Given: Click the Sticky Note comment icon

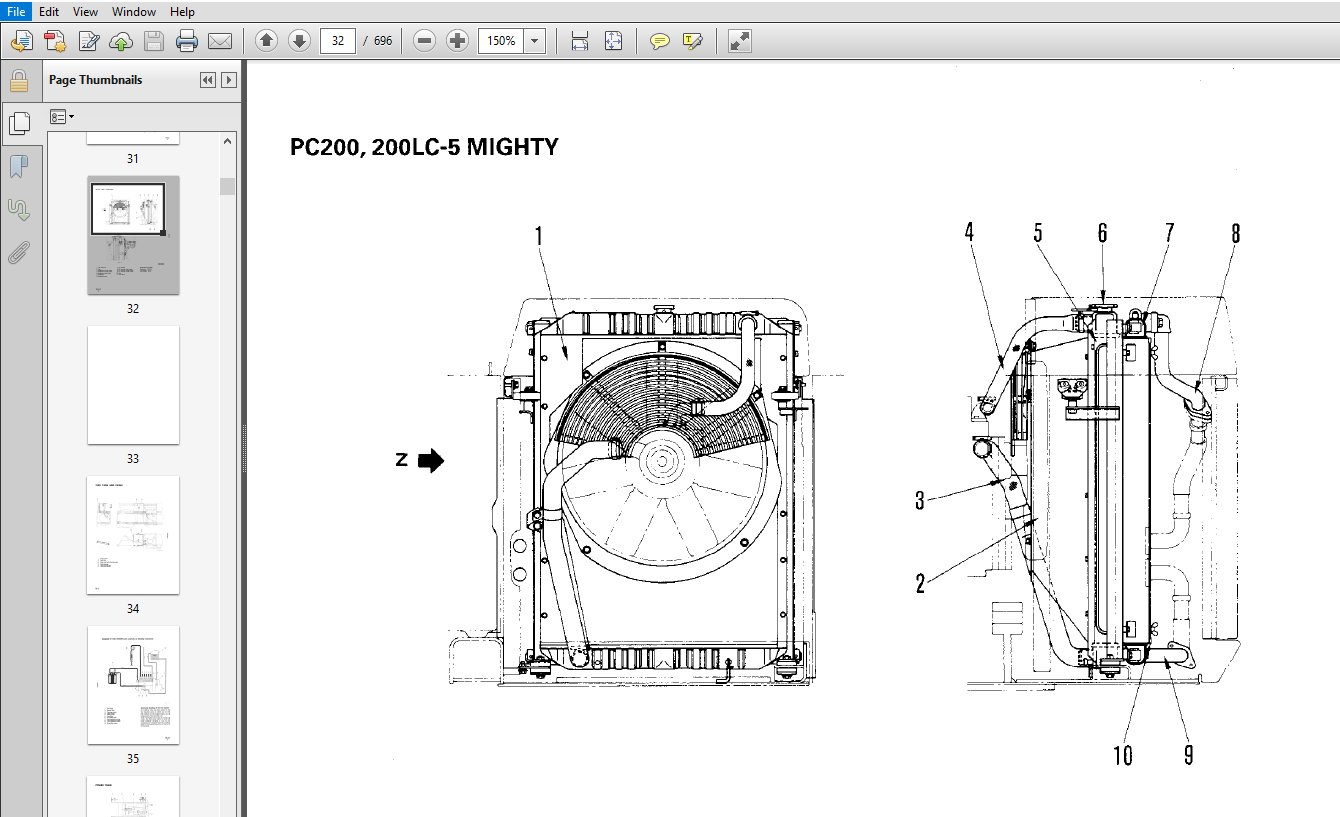Looking at the screenshot, I should 660,41.
